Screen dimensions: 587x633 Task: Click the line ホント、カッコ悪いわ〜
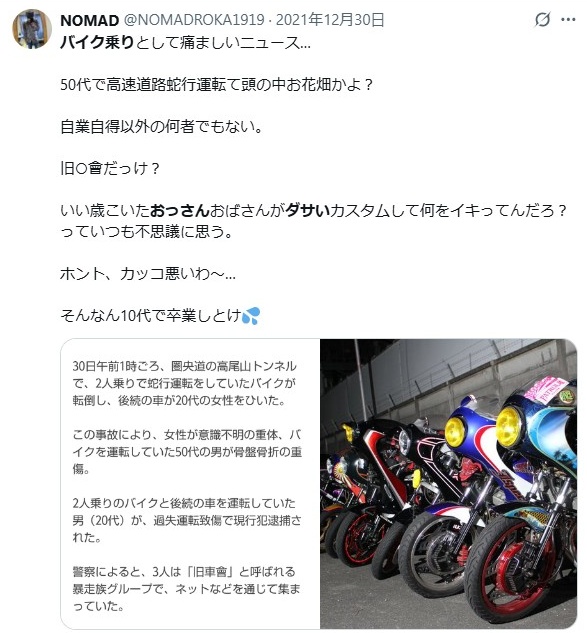point(148,274)
